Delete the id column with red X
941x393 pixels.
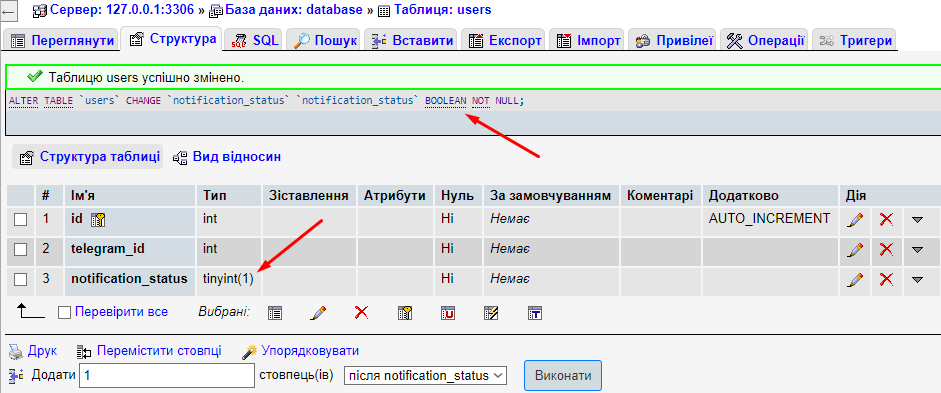(886, 220)
